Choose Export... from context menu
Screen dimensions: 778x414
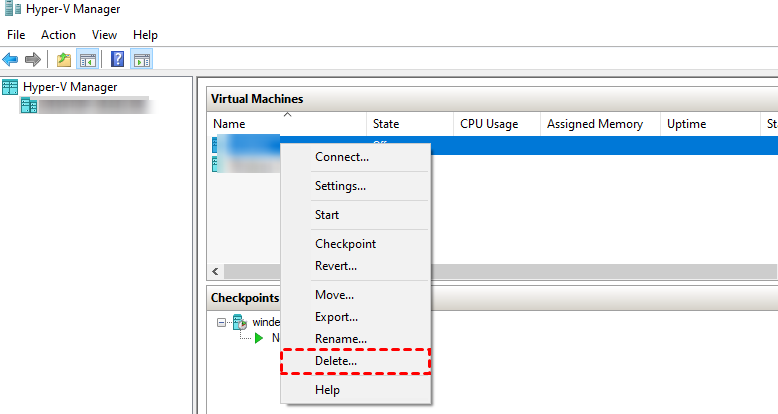[356, 317]
